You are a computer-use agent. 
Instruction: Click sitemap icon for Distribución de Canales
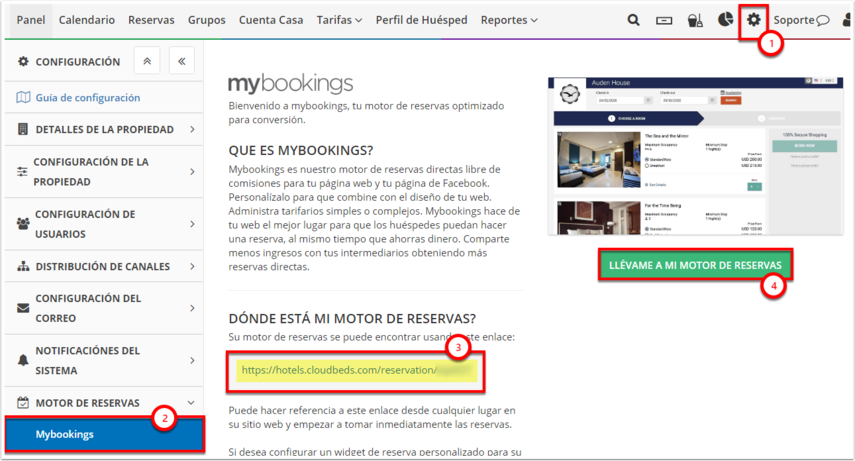pos(23,267)
